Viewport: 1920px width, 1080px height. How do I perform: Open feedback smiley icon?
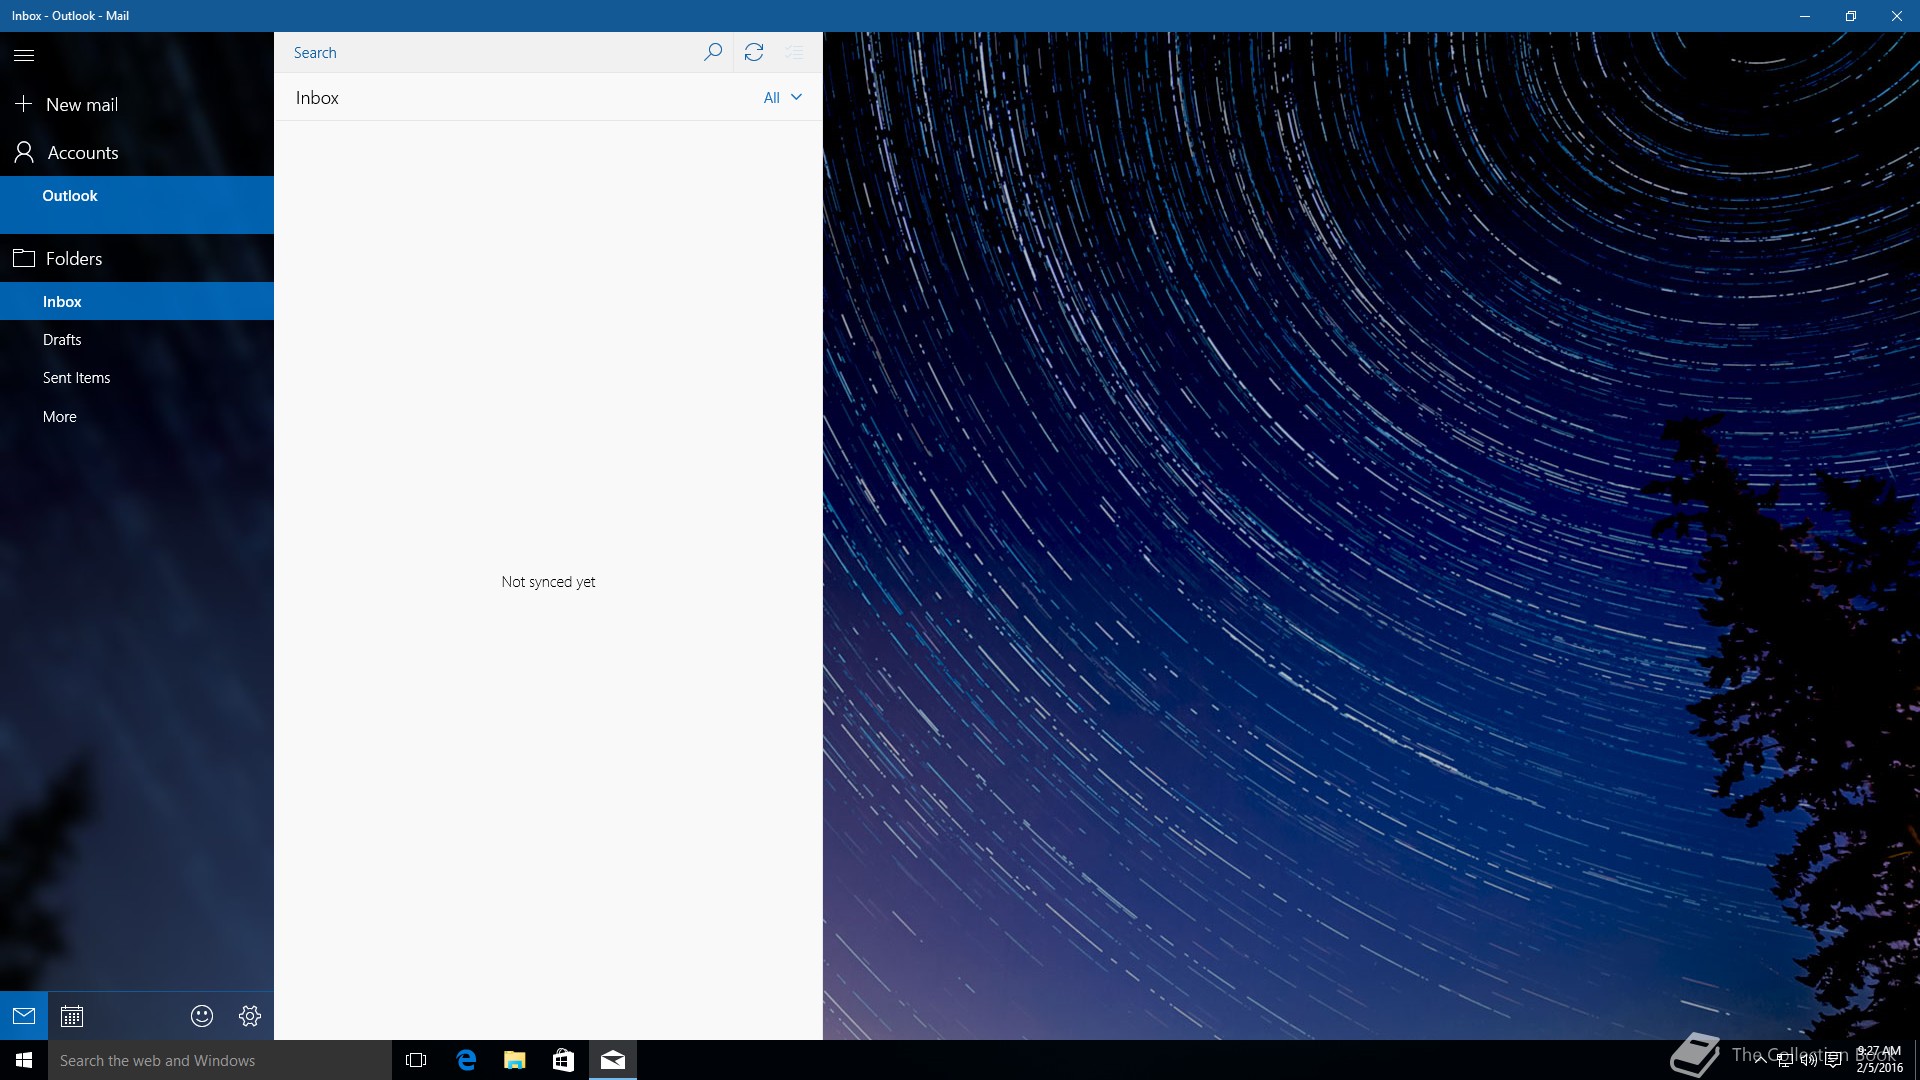(202, 1016)
